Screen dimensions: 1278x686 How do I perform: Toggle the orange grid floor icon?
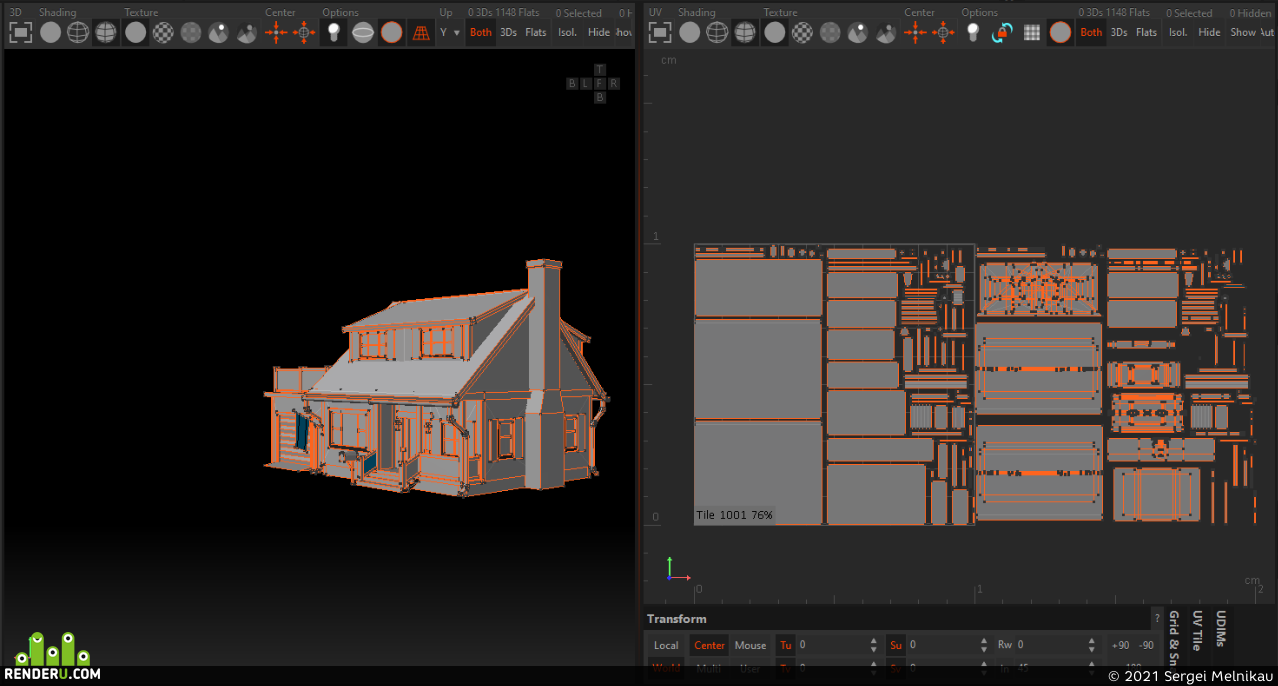(421, 32)
